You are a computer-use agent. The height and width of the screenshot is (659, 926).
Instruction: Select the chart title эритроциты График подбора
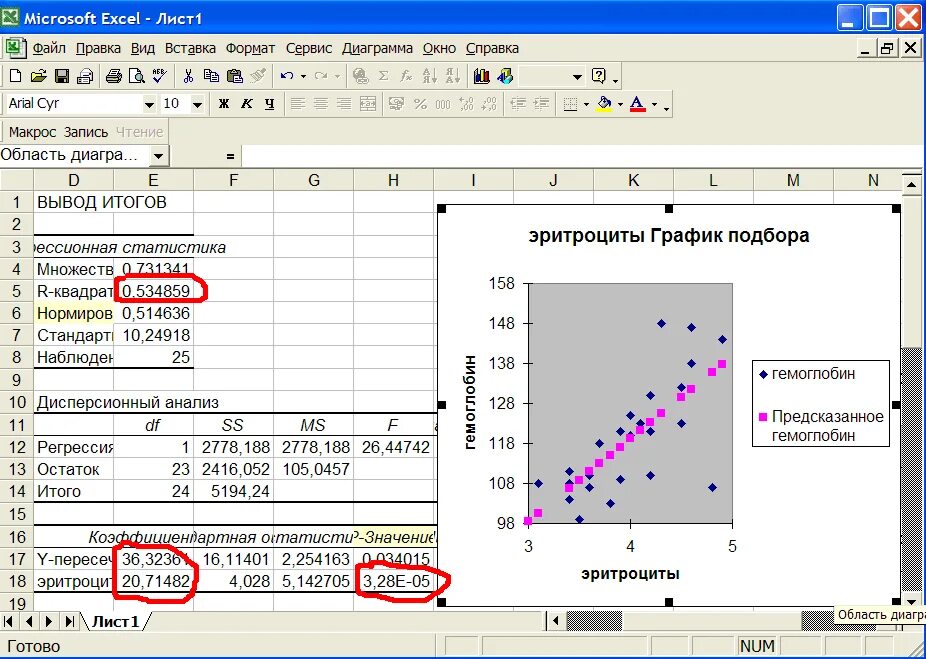tap(669, 236)
